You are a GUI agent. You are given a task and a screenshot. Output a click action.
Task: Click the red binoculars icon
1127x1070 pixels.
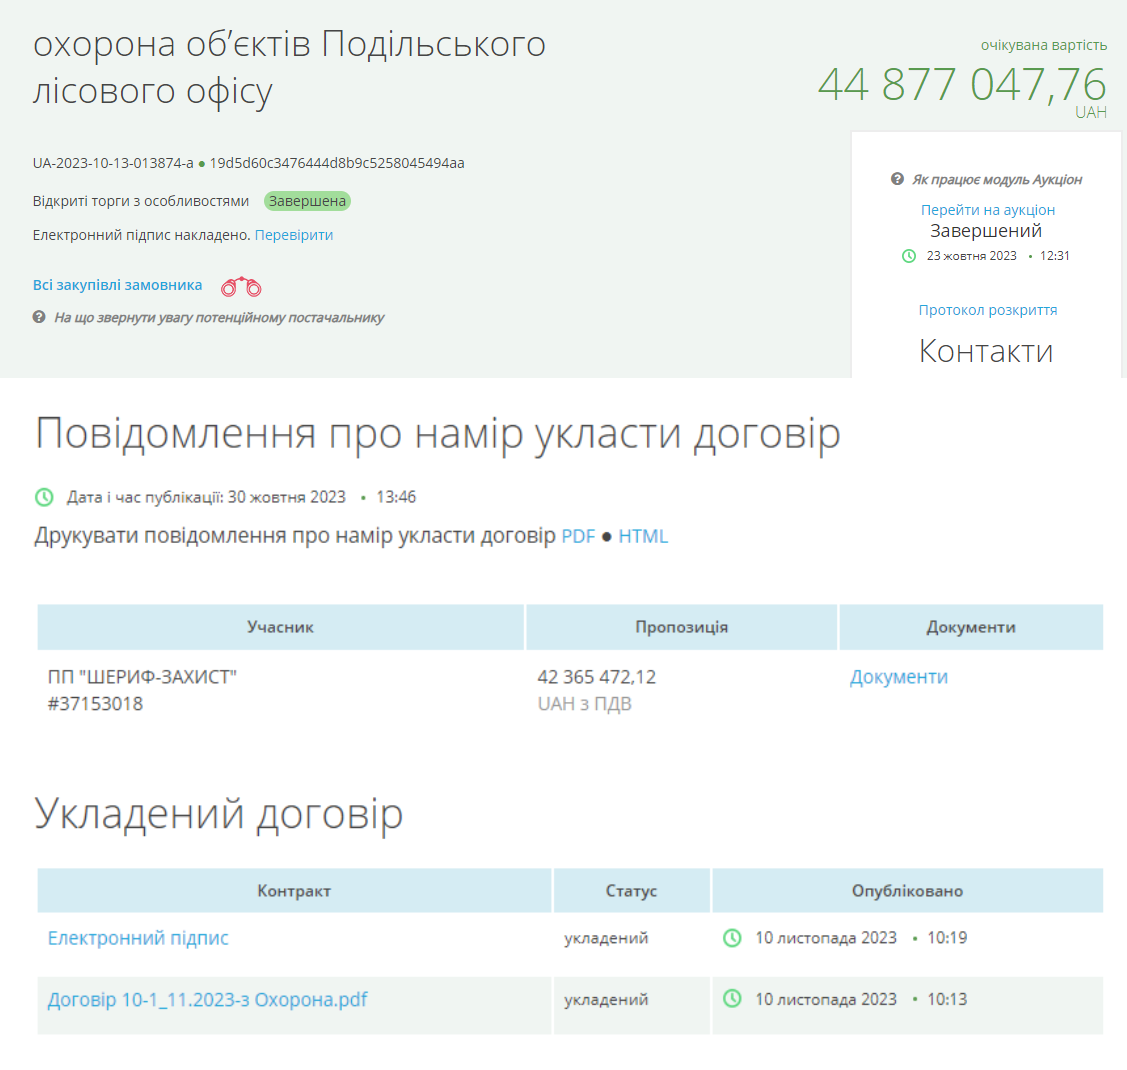(x=242, y=287)
